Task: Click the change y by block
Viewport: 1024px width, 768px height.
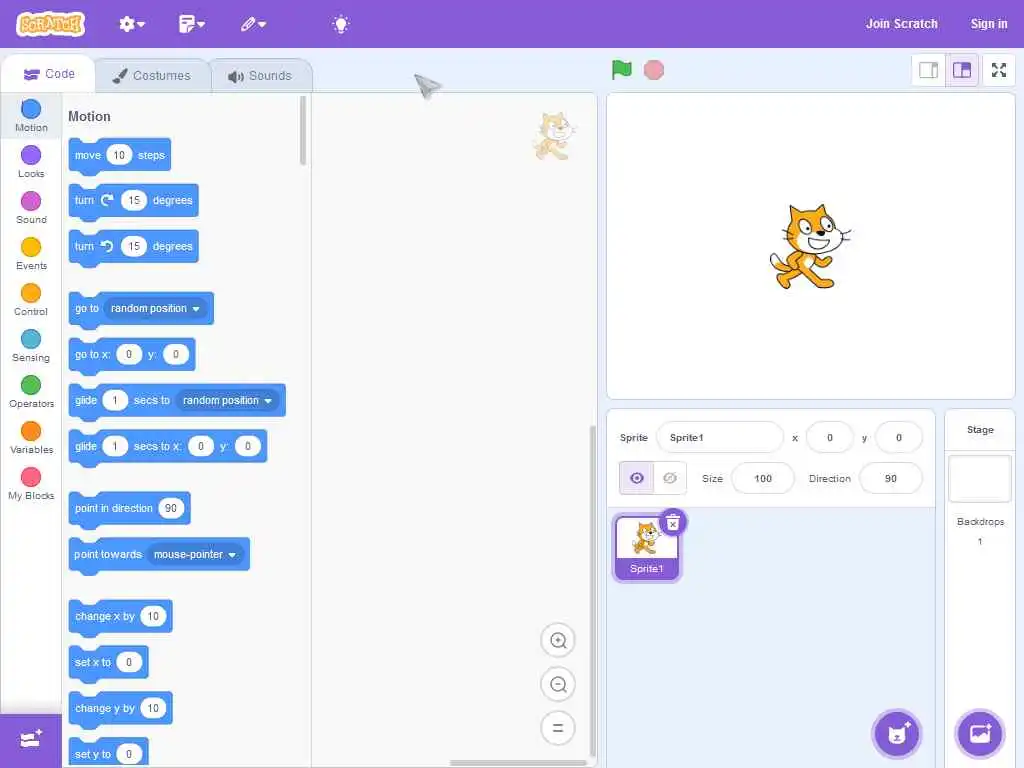Action: tap(120, 709)
